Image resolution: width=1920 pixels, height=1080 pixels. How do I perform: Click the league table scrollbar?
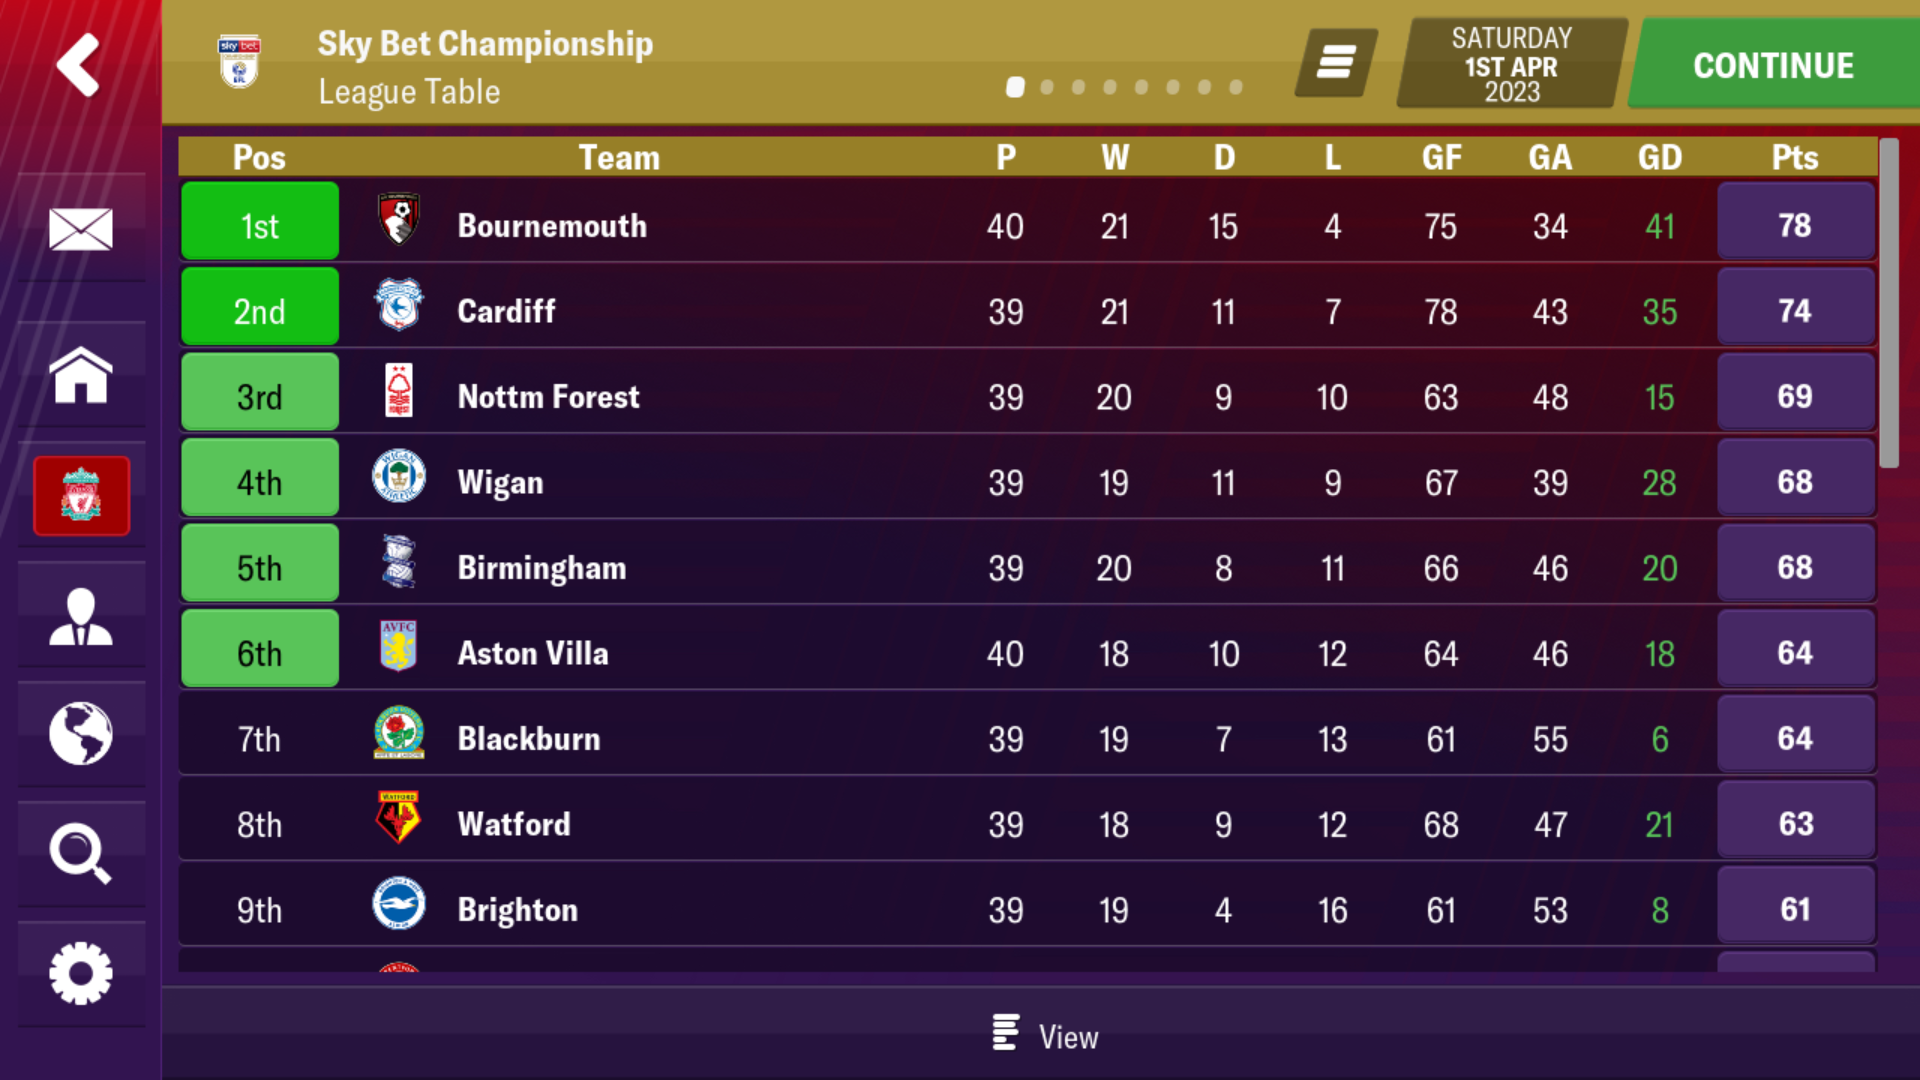click(1888, 303)
